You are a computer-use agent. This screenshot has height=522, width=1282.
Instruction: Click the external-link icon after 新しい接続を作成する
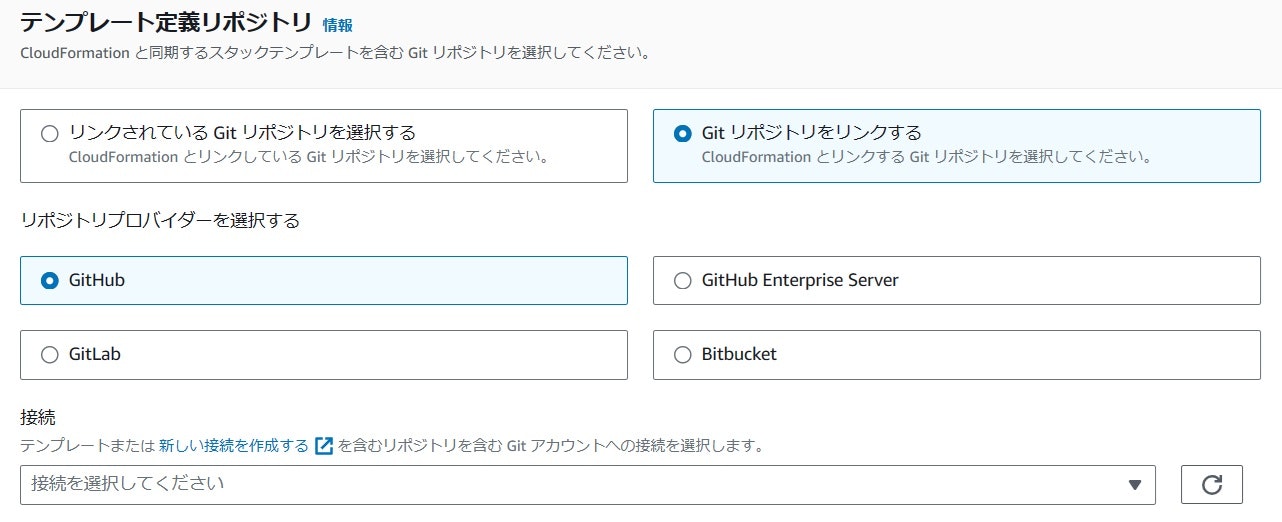(x=324, y=446)
